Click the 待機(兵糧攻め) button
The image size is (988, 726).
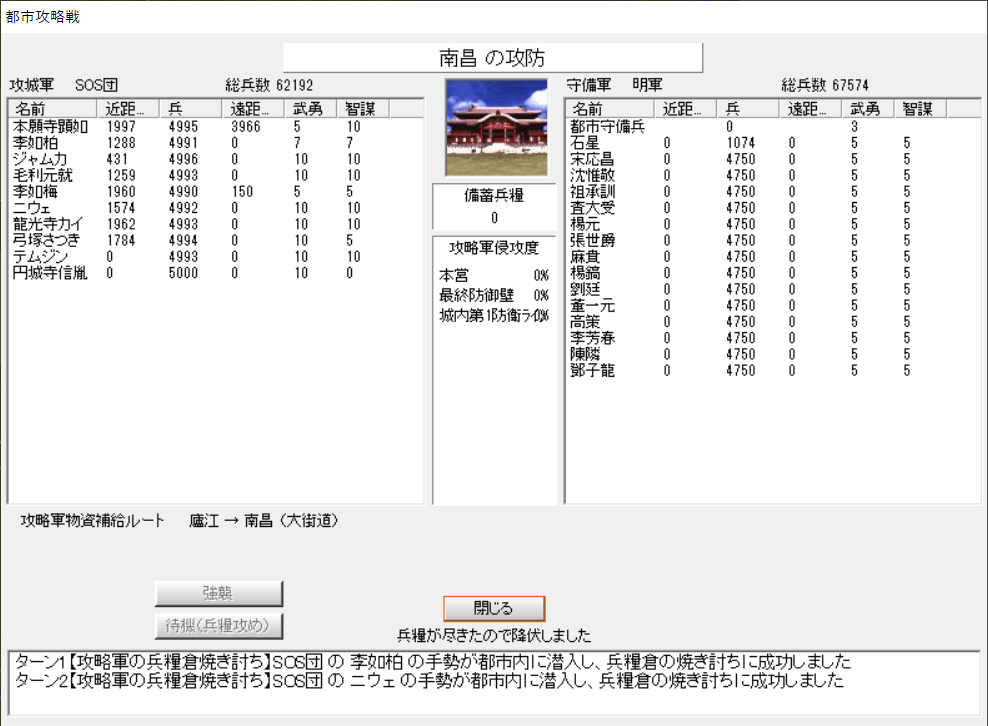[x=219, y=626]
